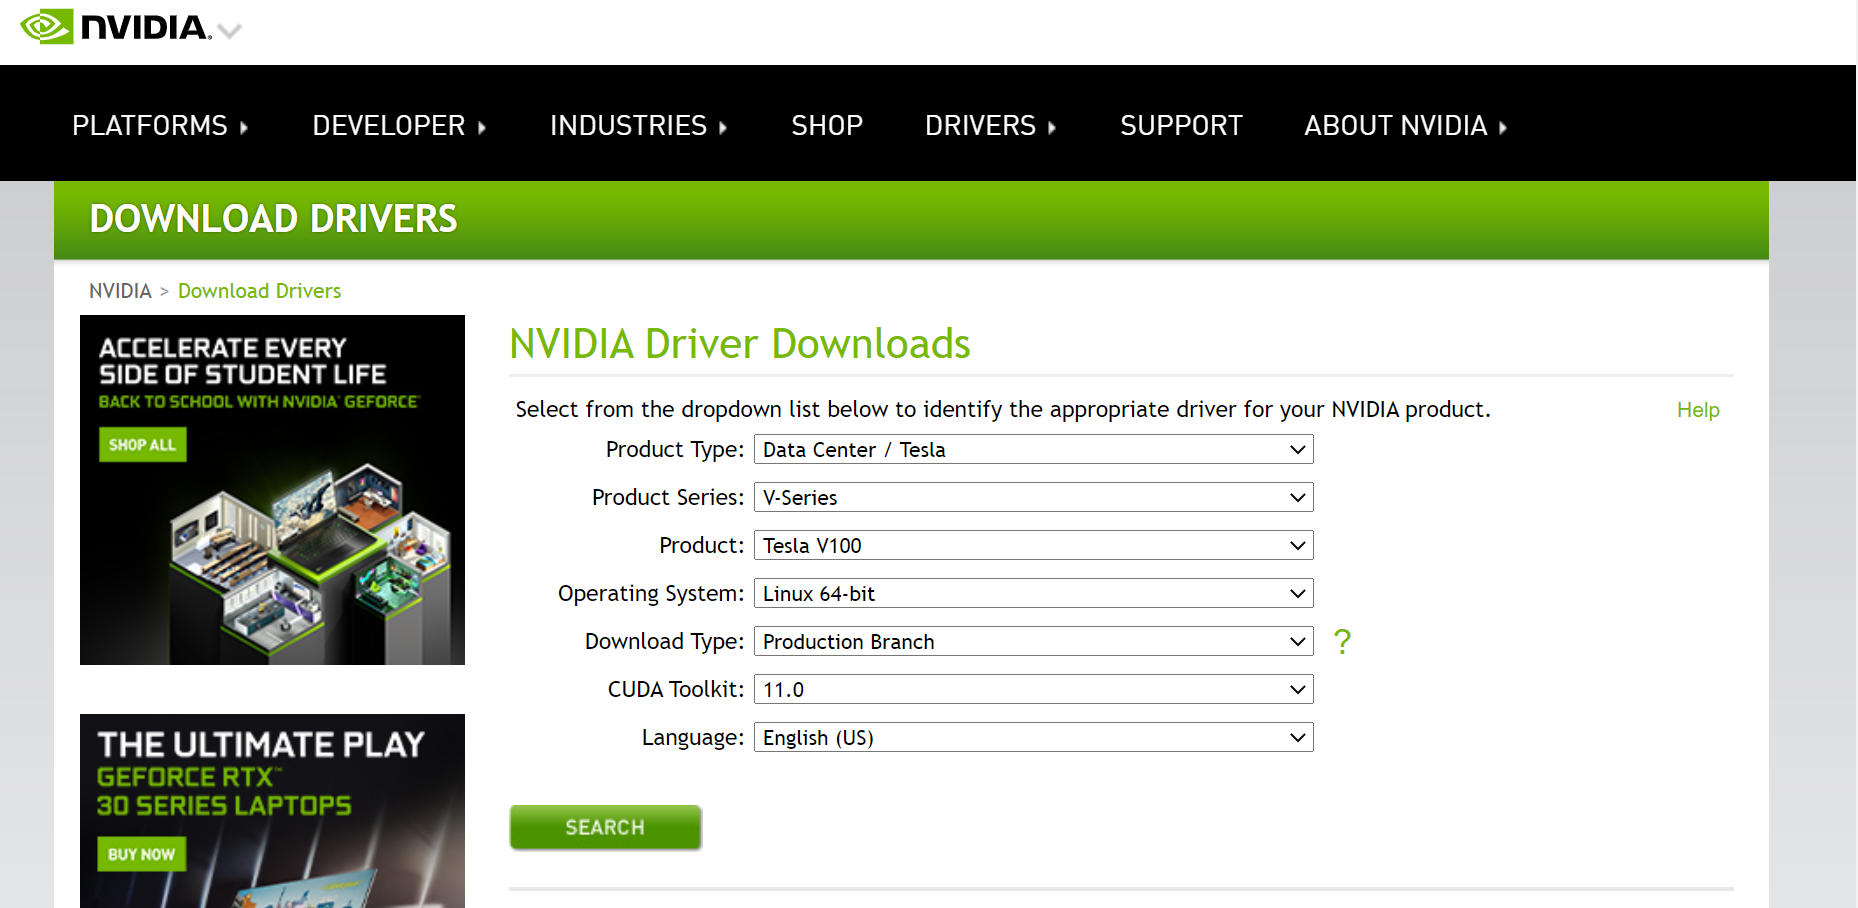Click BUY NOW in RTX laptops ad
This screenshot has width=1858, height=908.
point(141,854)
